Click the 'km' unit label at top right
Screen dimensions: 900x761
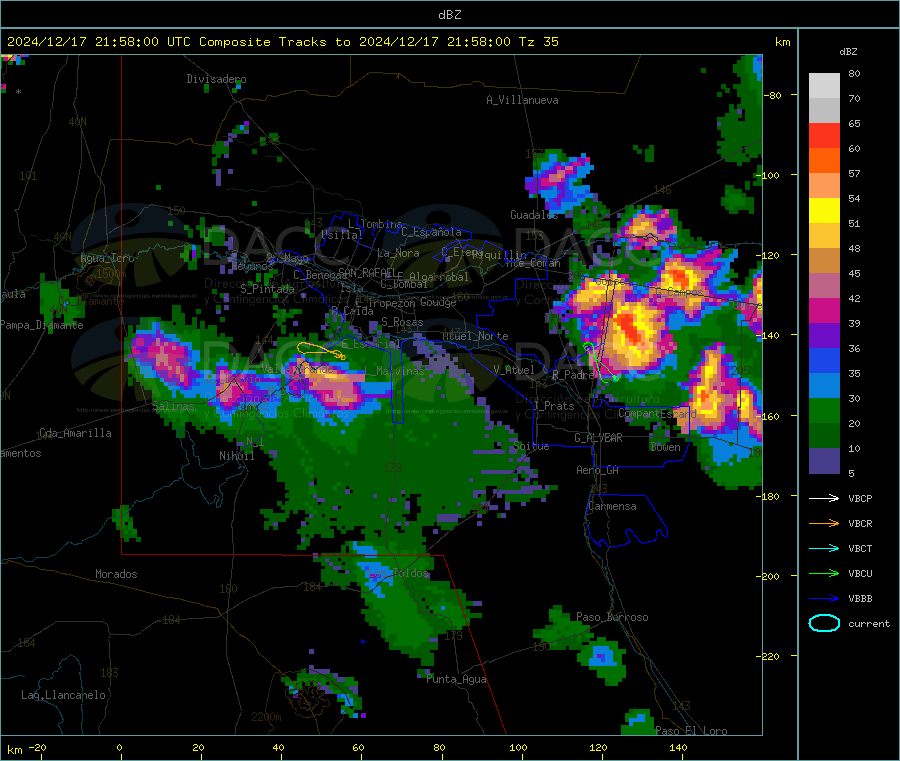(782, 42)
